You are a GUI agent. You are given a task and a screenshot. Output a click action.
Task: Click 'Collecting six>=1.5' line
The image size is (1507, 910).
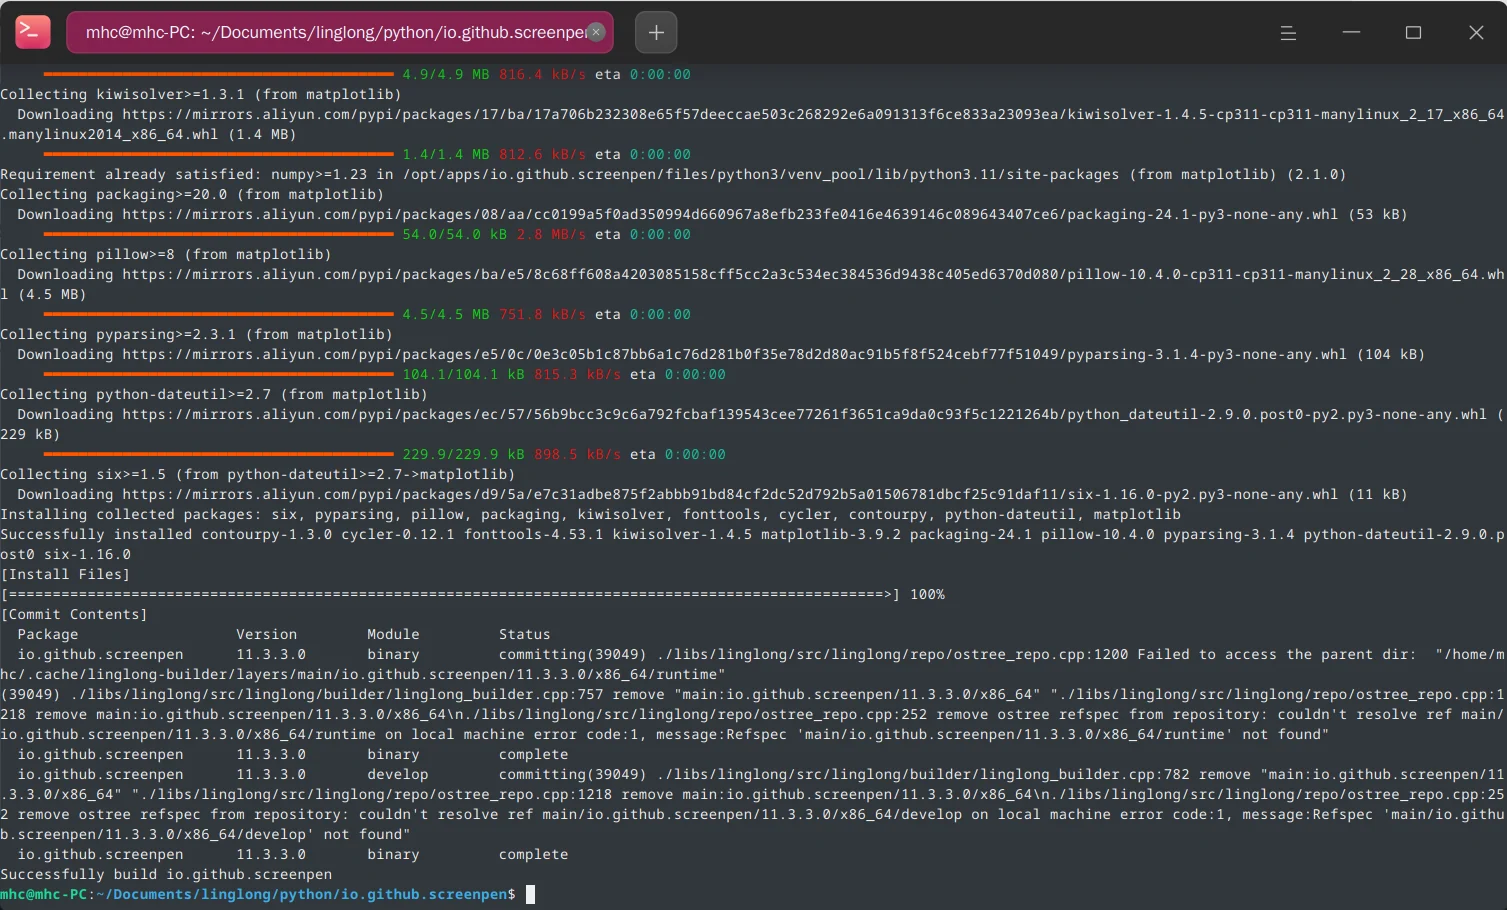coord(258,474)
